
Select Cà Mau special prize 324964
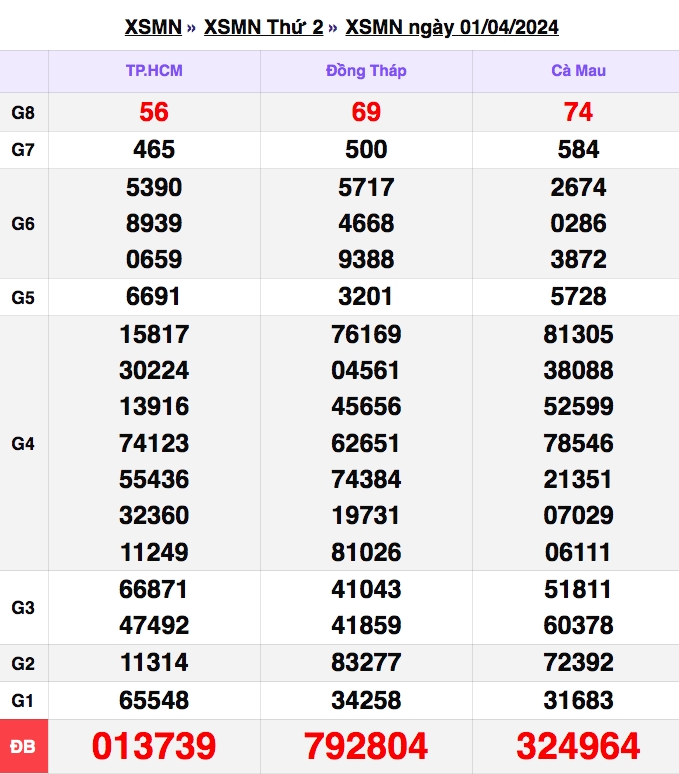click(578, 746)
